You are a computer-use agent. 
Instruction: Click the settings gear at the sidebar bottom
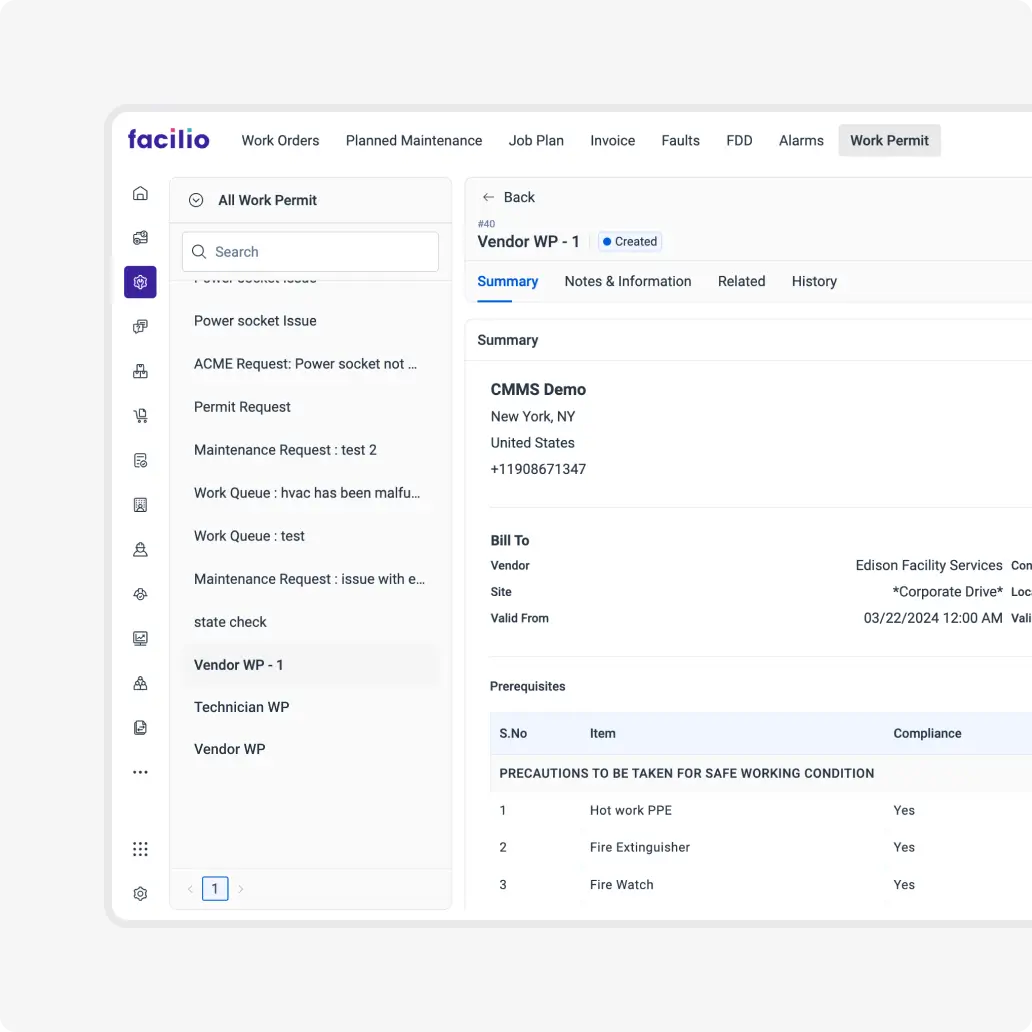pos(140,893)
